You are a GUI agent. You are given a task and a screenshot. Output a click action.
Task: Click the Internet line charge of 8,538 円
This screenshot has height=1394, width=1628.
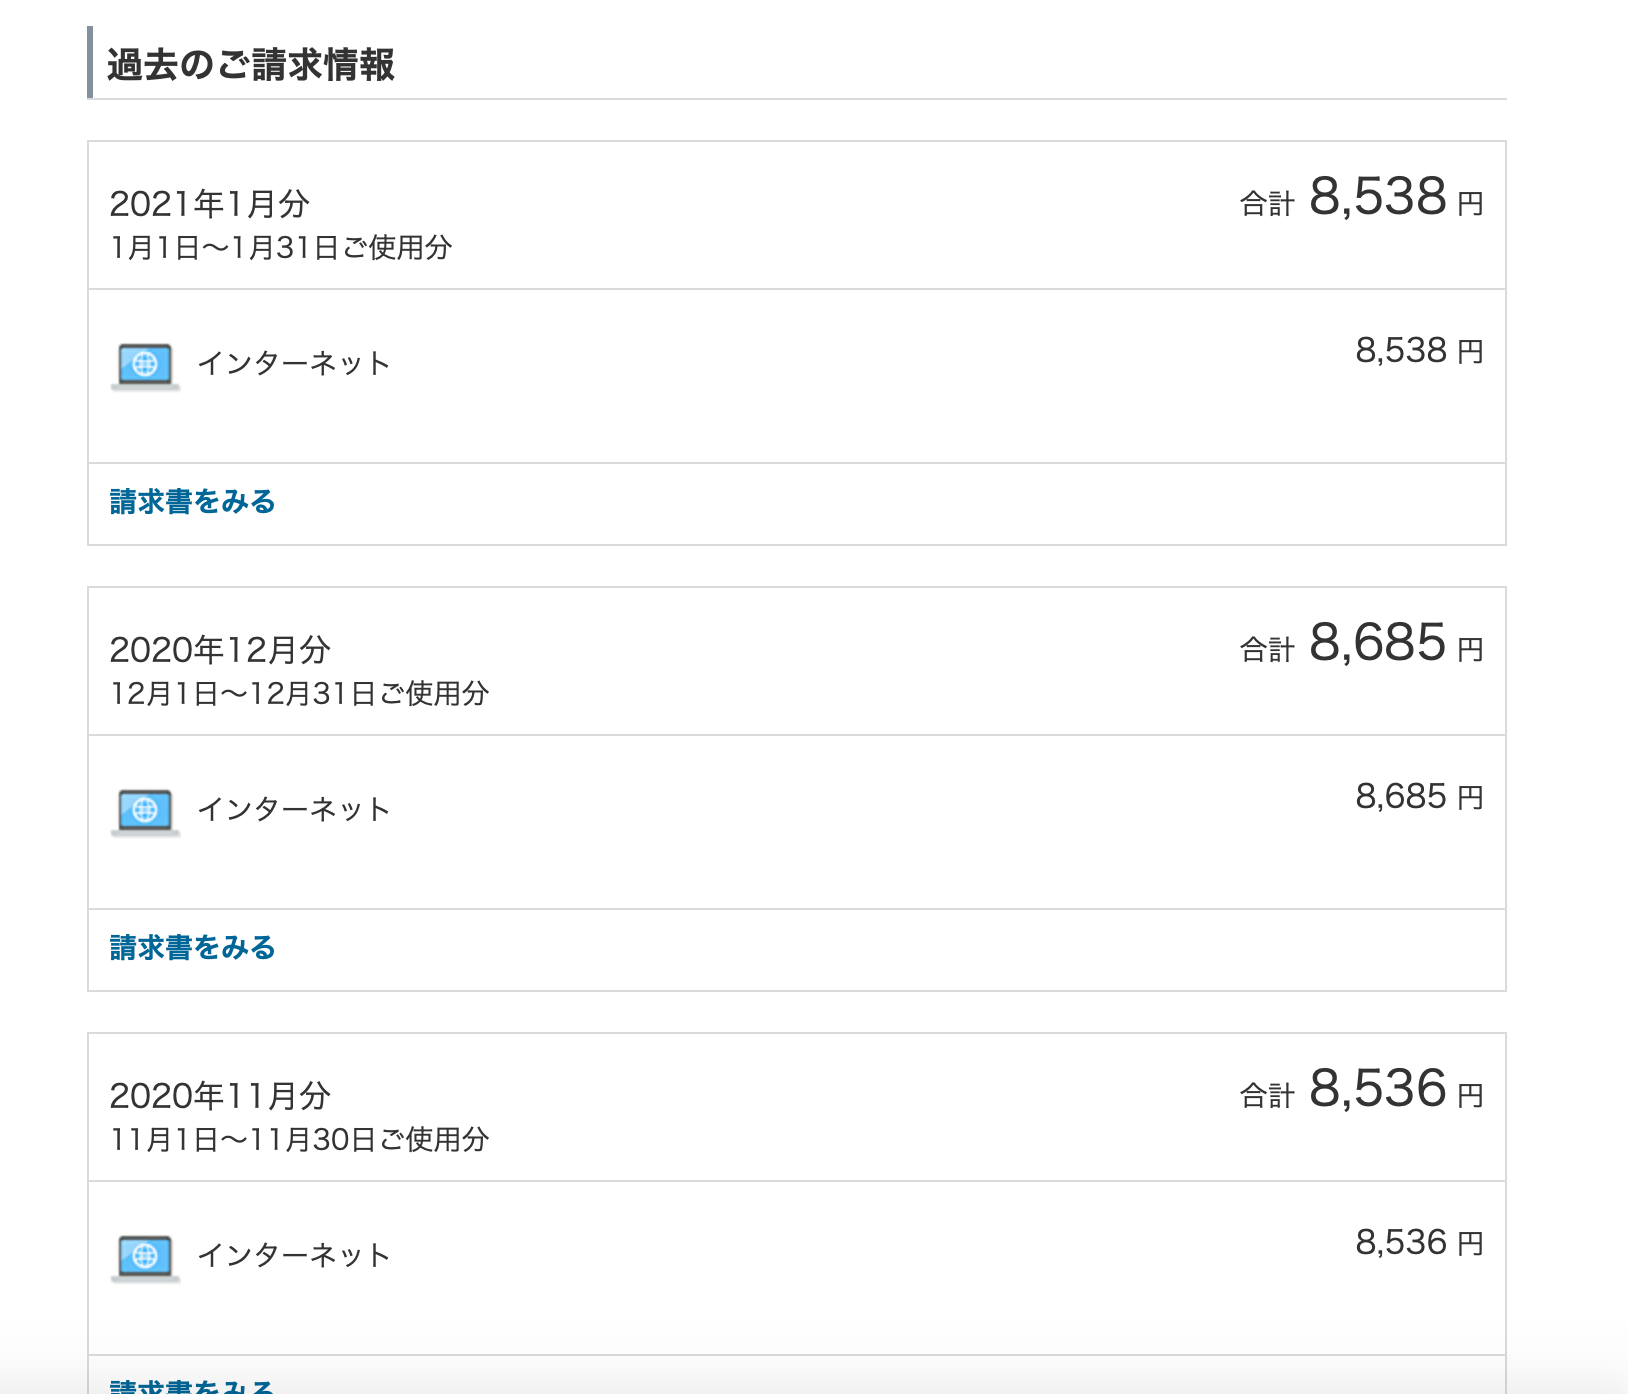click(x=1419, y=351)
